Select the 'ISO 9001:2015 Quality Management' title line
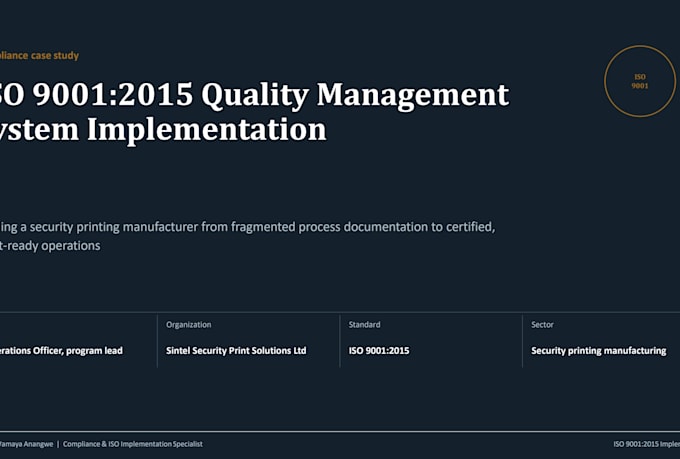This screenshot has width=680, height=459. click(x=255, y=95)
